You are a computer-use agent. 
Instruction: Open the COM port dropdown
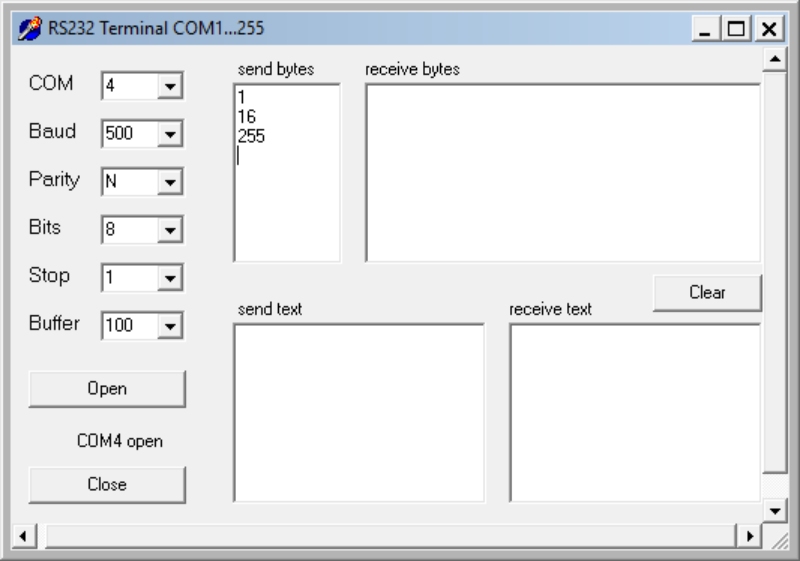[x=170, y=87]
